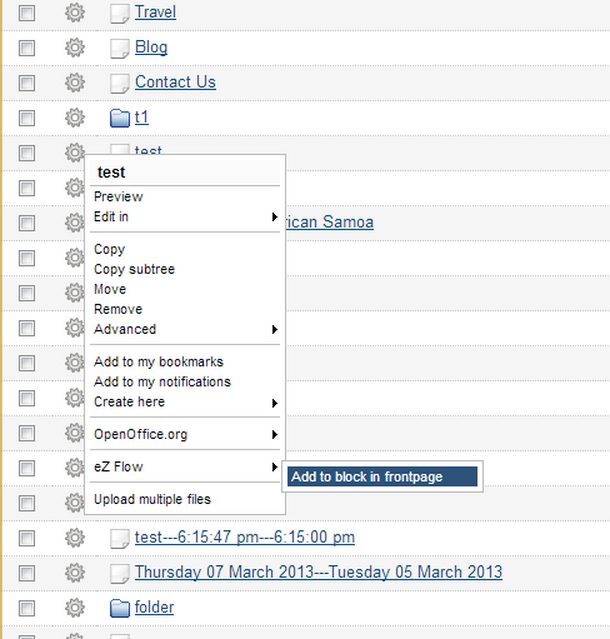Choose Upload multiple files
610x639 pixels.
[152, 499]
